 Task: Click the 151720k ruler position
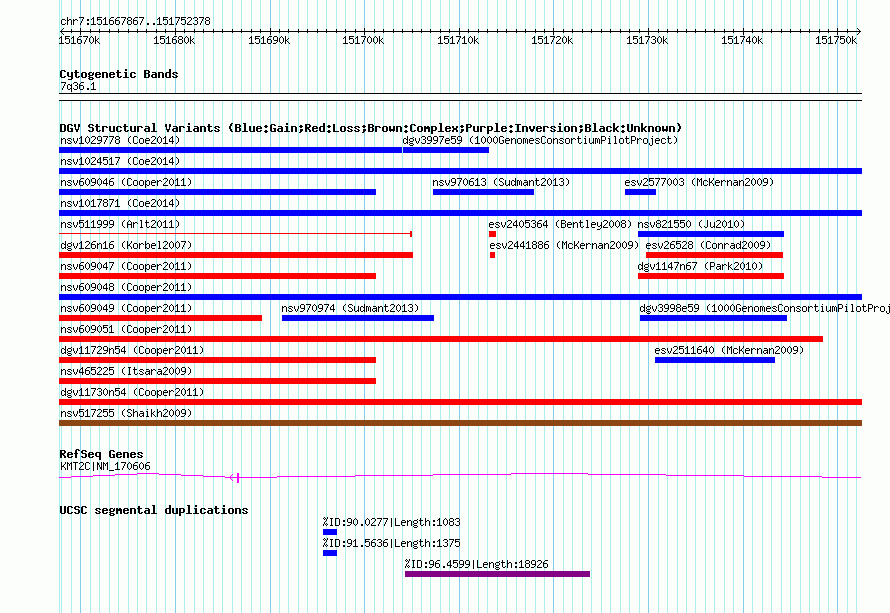[552, 40]
